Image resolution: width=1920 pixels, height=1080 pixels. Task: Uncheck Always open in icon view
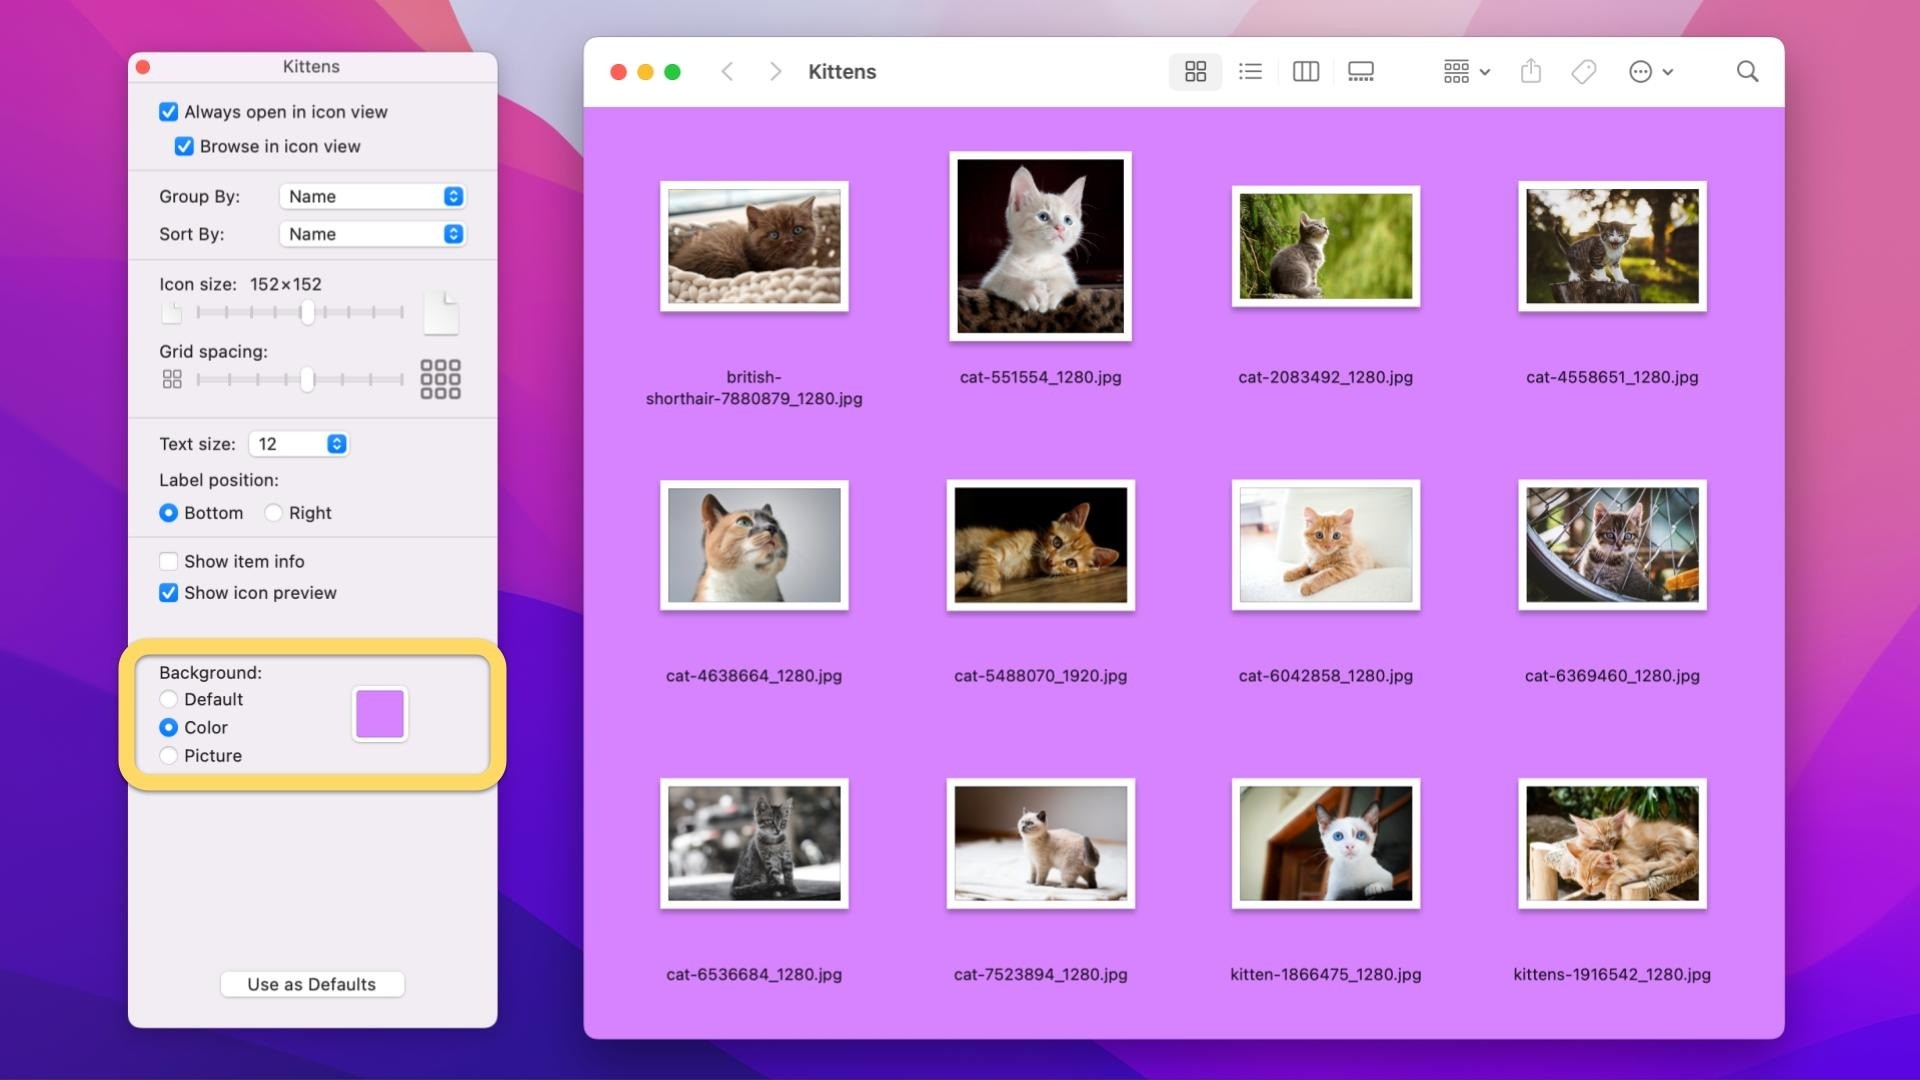point(169,112)
